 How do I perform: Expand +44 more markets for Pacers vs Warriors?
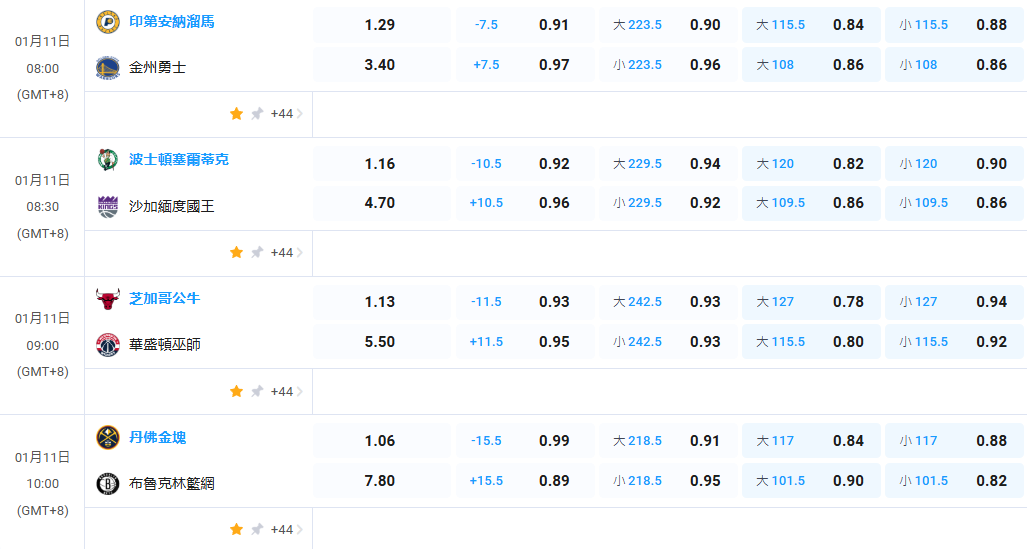point(286,114)
